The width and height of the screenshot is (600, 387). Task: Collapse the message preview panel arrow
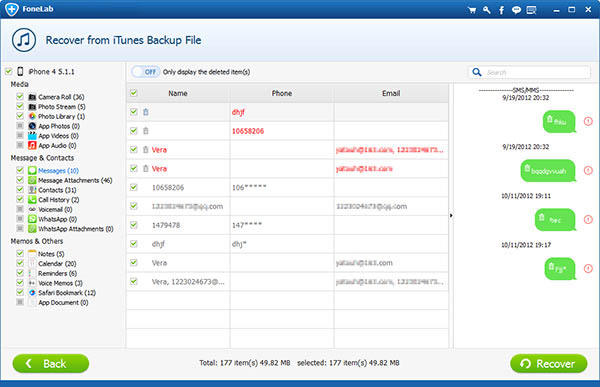tap(451, 216)
